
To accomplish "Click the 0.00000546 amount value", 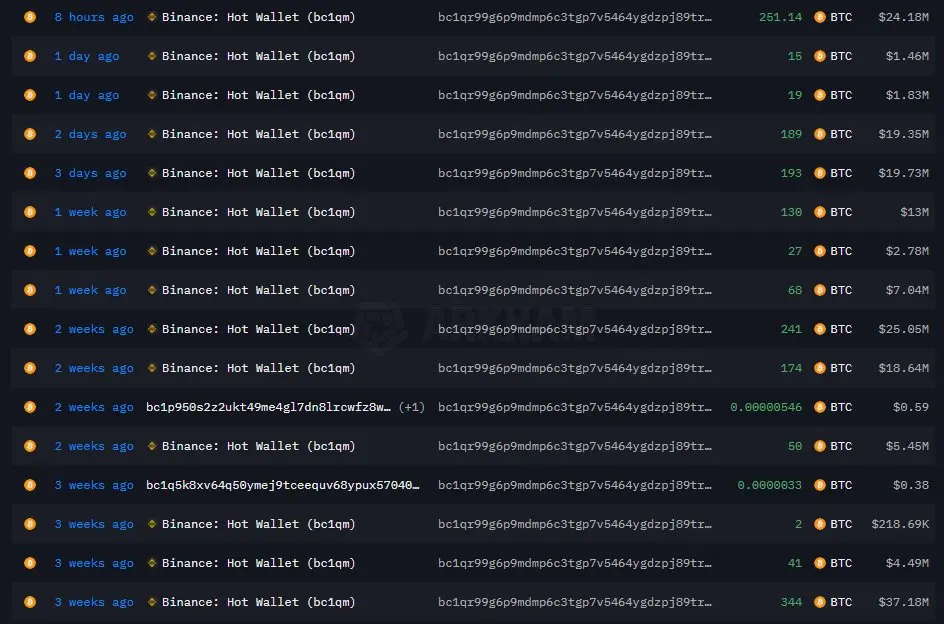I will [766, 407].
